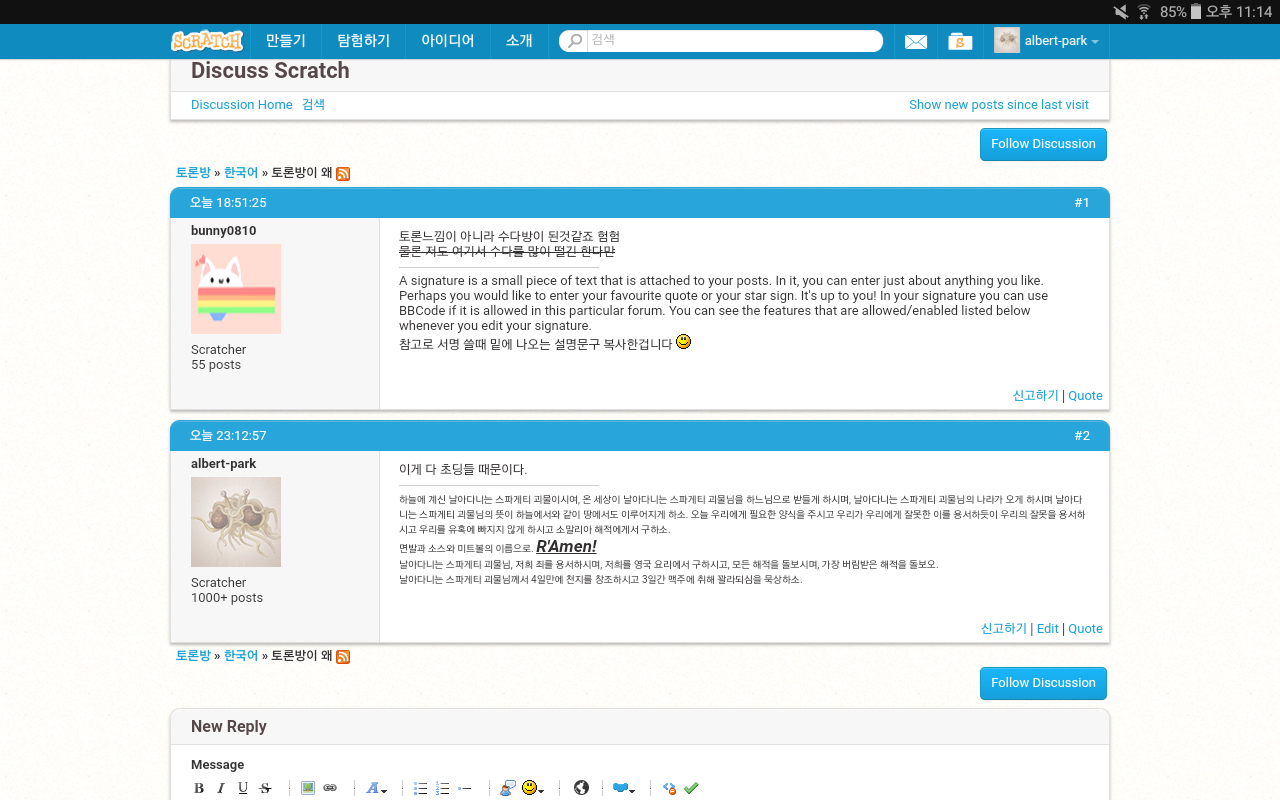The image size is (1280, 800).
Task: Open the My Stuff folder icon
Action: (960, 41)
